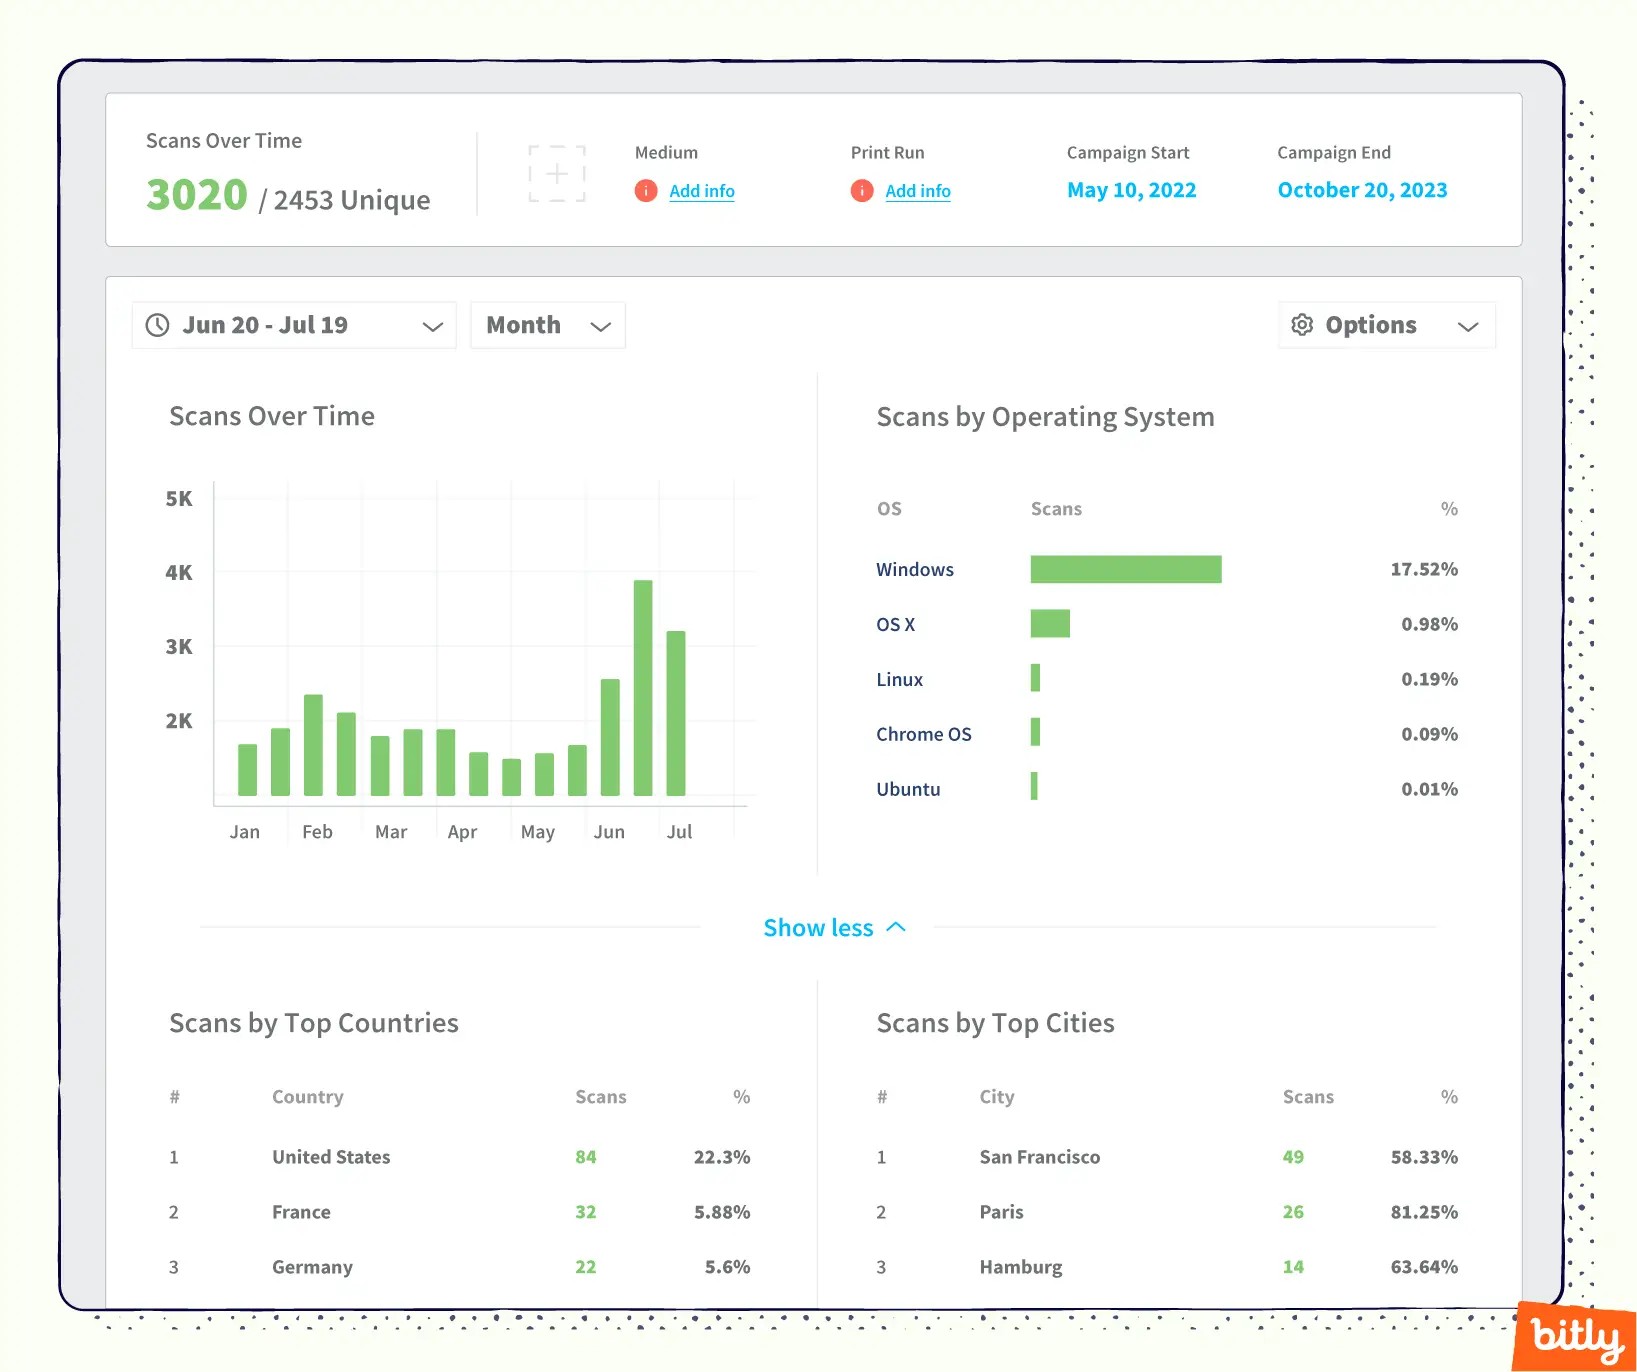The image size is (1637, 1372).
Task: Open the Options dropdown menu
Action: tap(1386, 325)
